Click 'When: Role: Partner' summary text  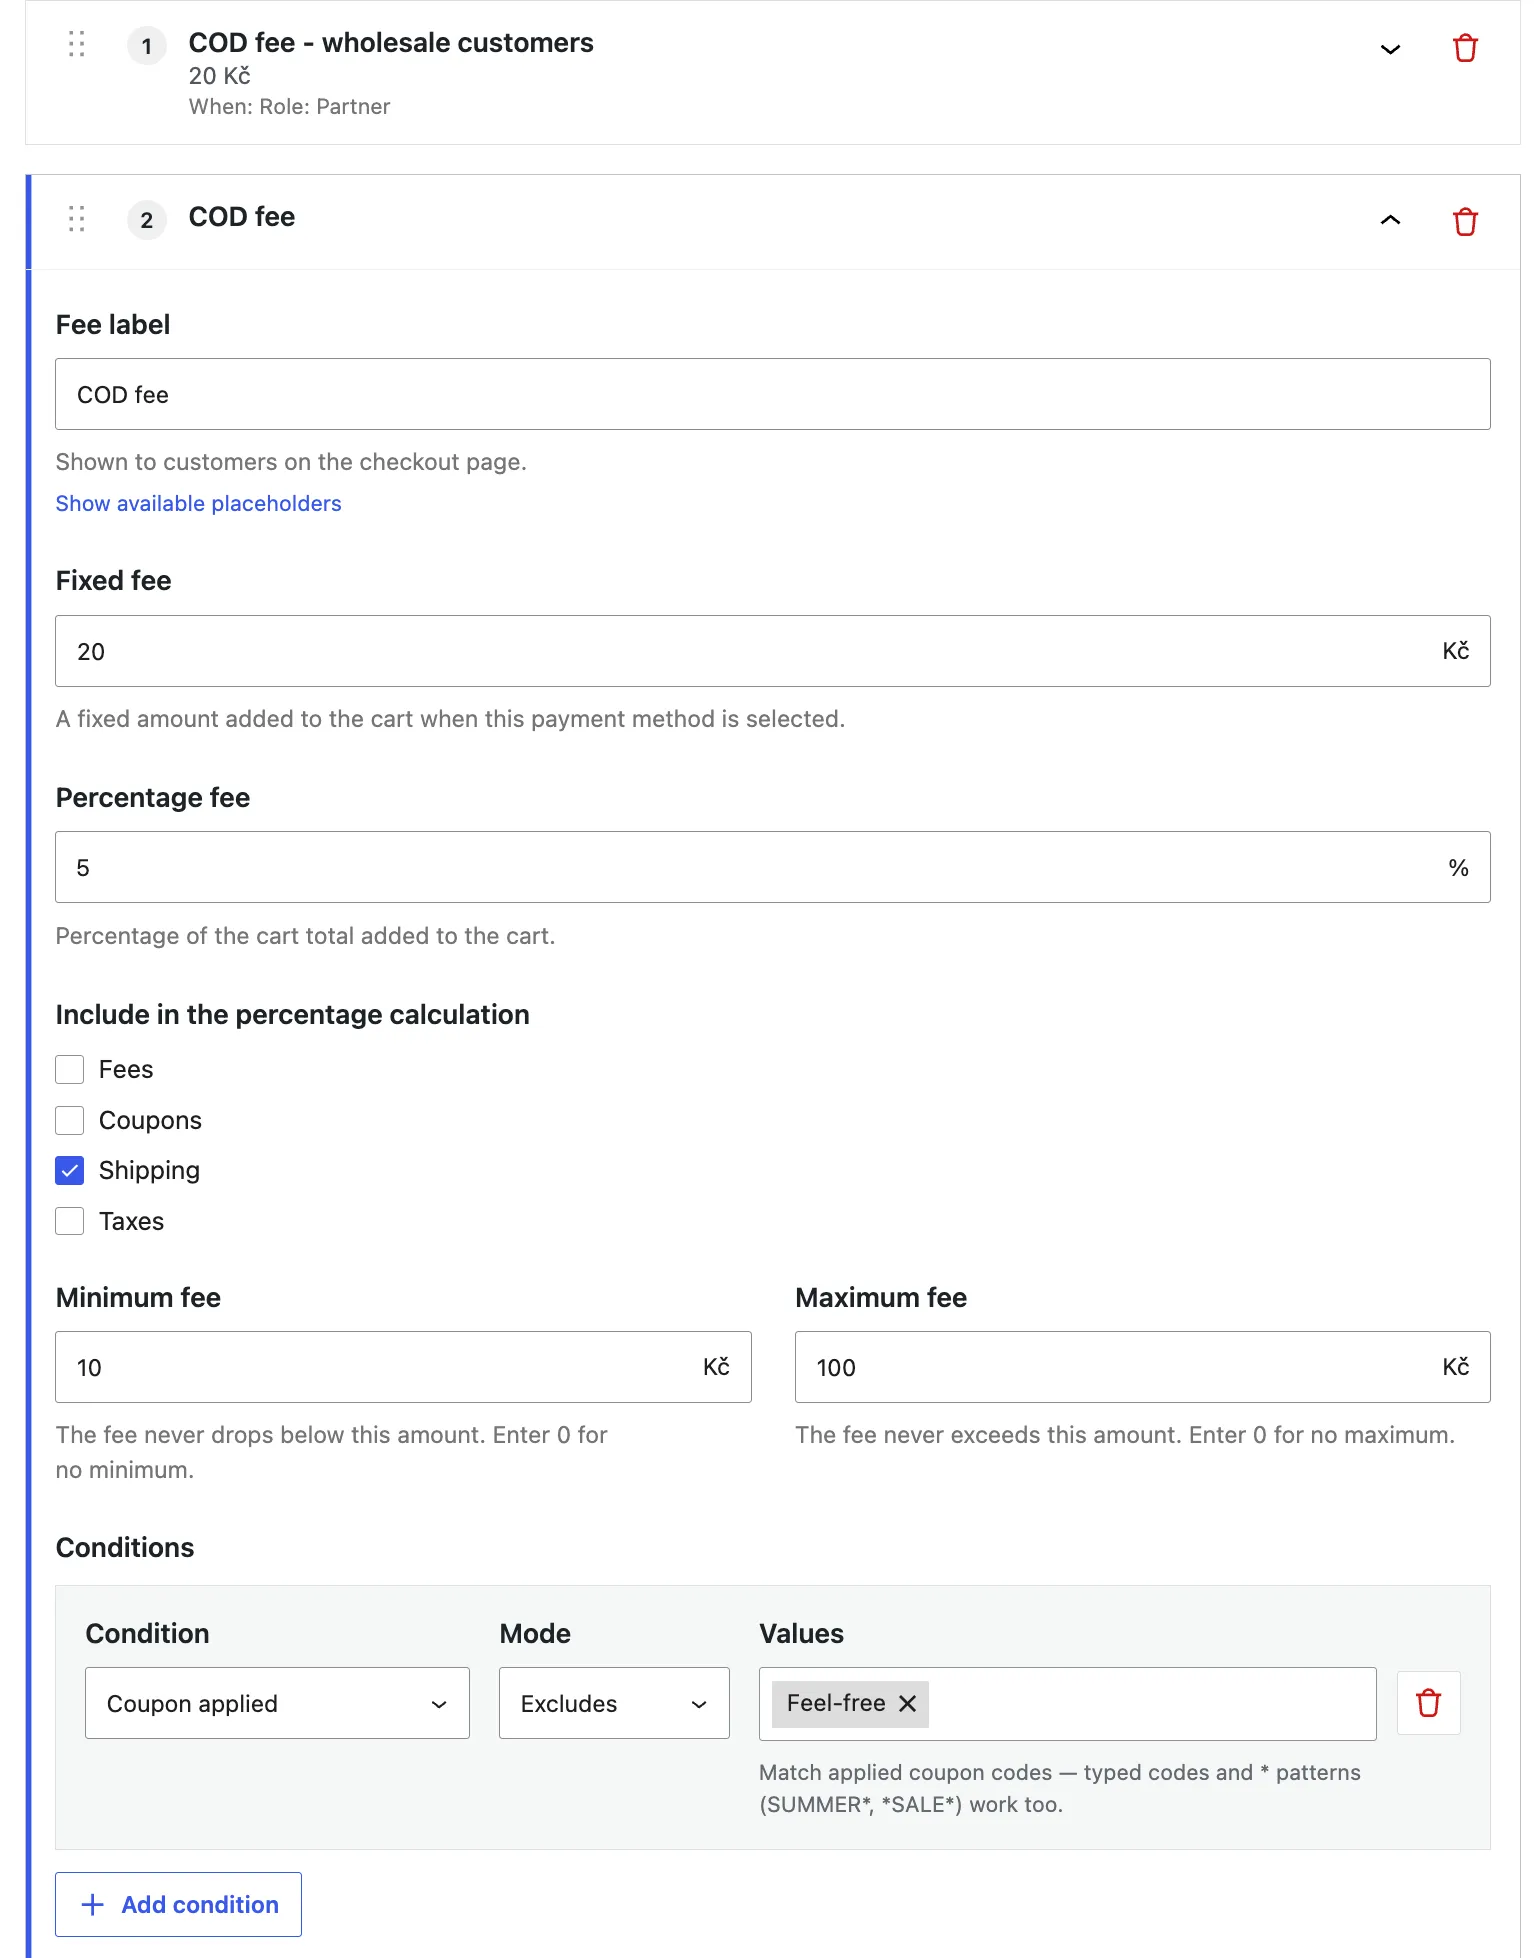pos(289,107)
